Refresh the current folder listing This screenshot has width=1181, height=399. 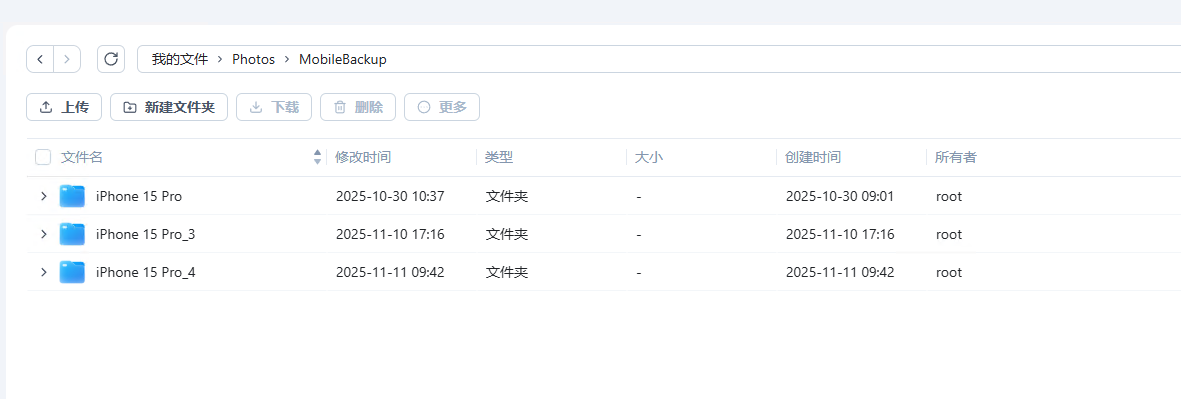[x=111, y=59]
